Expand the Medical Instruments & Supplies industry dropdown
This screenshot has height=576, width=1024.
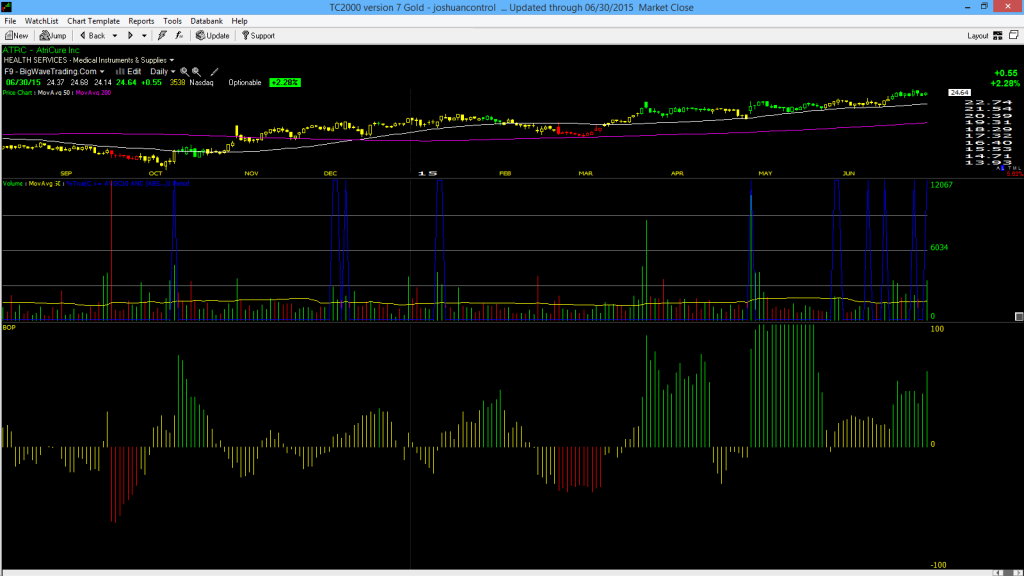click(172, 60)
